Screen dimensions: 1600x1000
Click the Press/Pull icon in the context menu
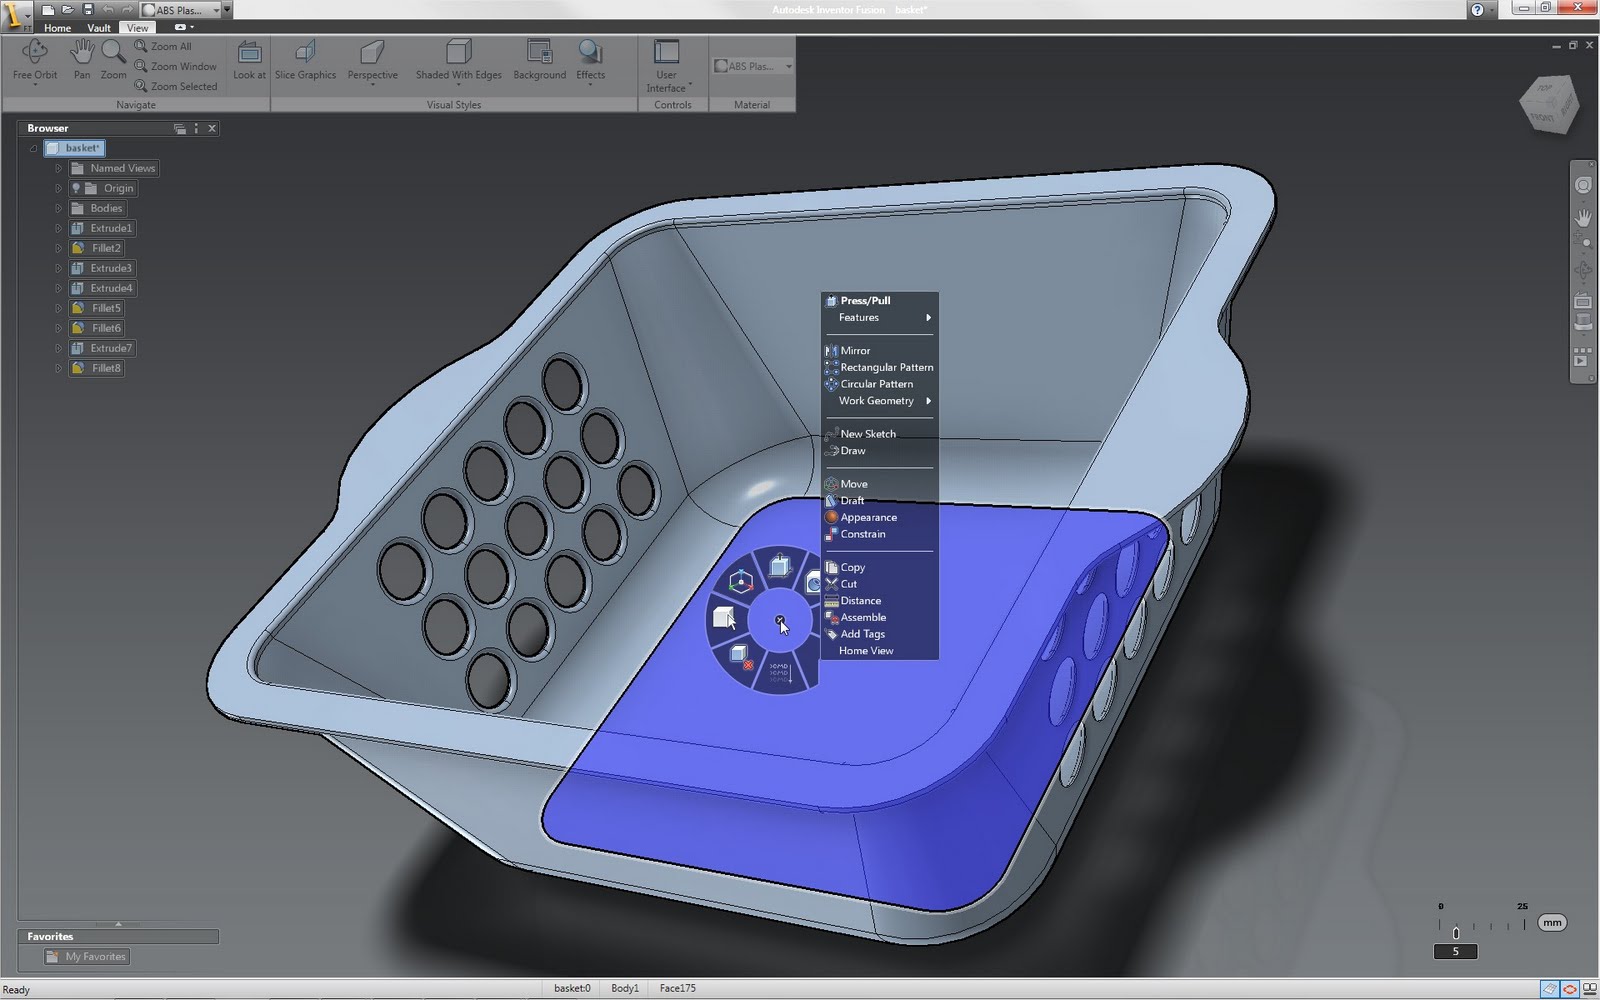tap(831, 300)
